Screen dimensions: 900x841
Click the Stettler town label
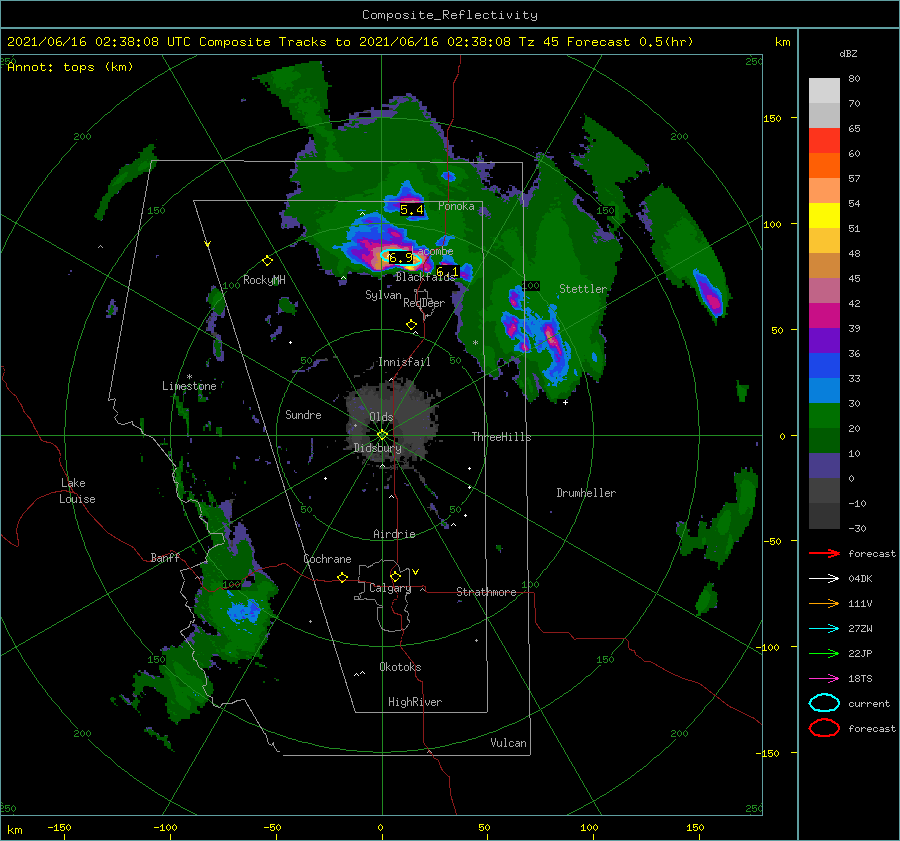click(583, 289)
